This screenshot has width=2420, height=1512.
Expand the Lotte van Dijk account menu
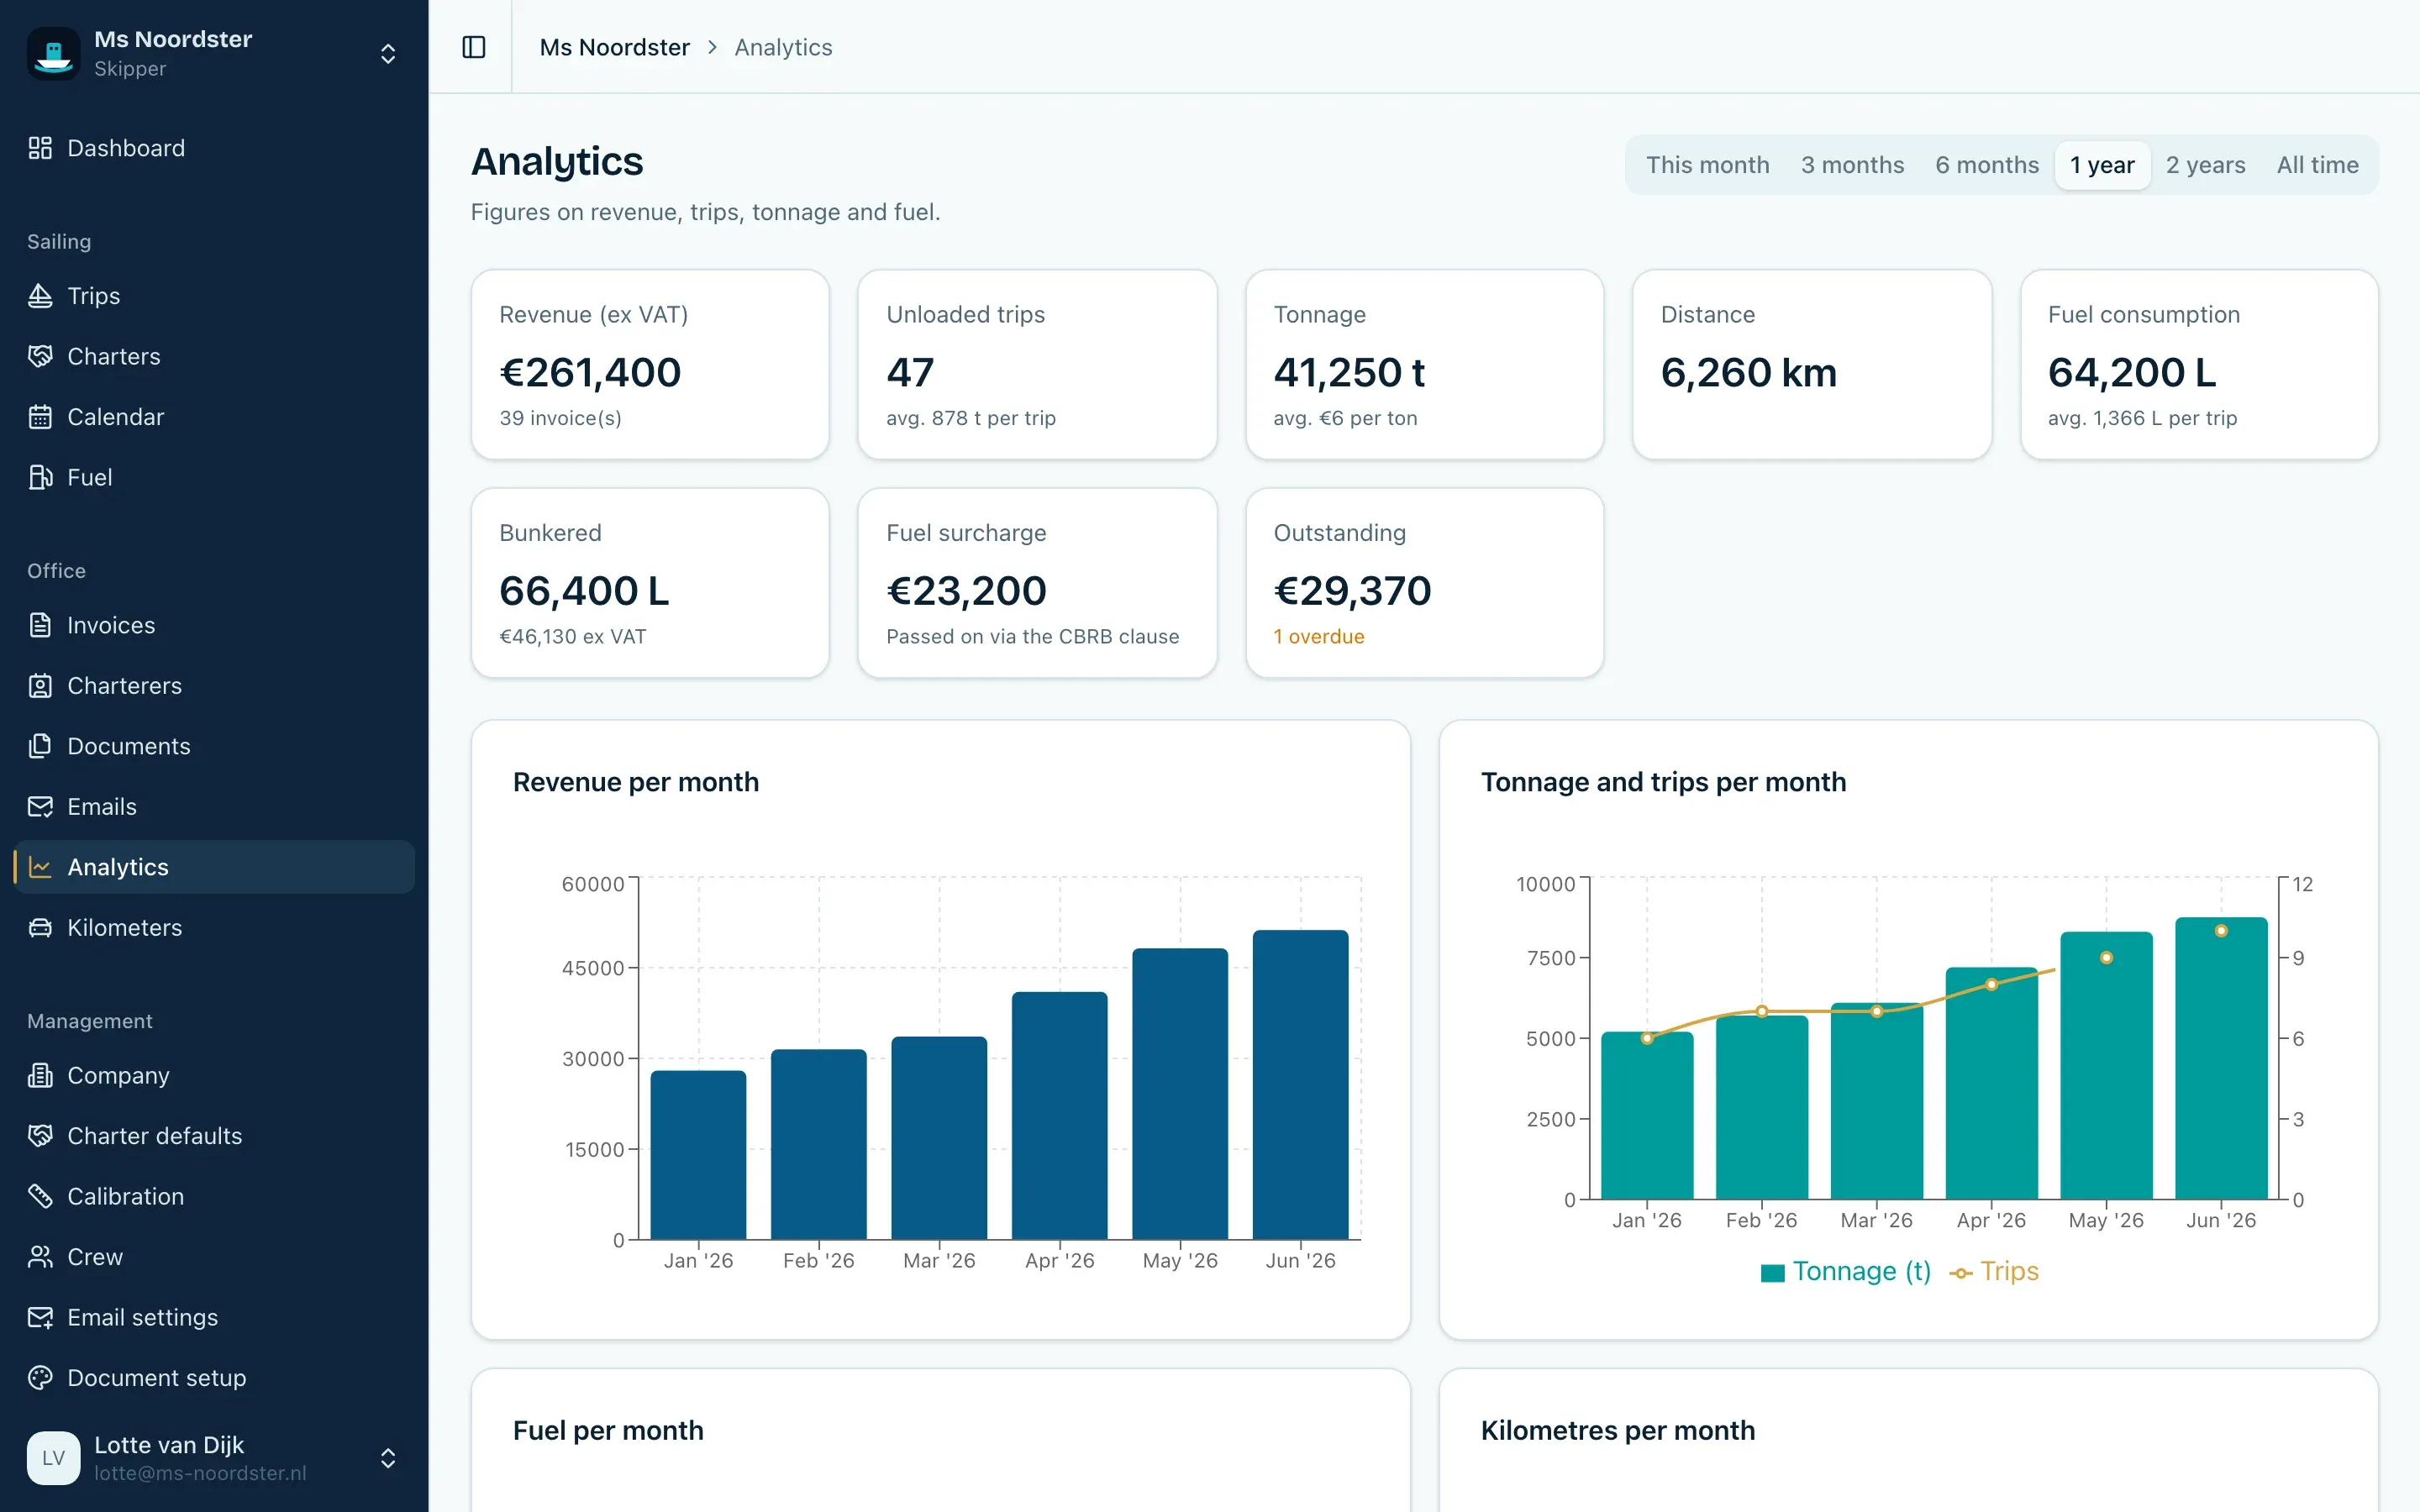[388, 1458]
